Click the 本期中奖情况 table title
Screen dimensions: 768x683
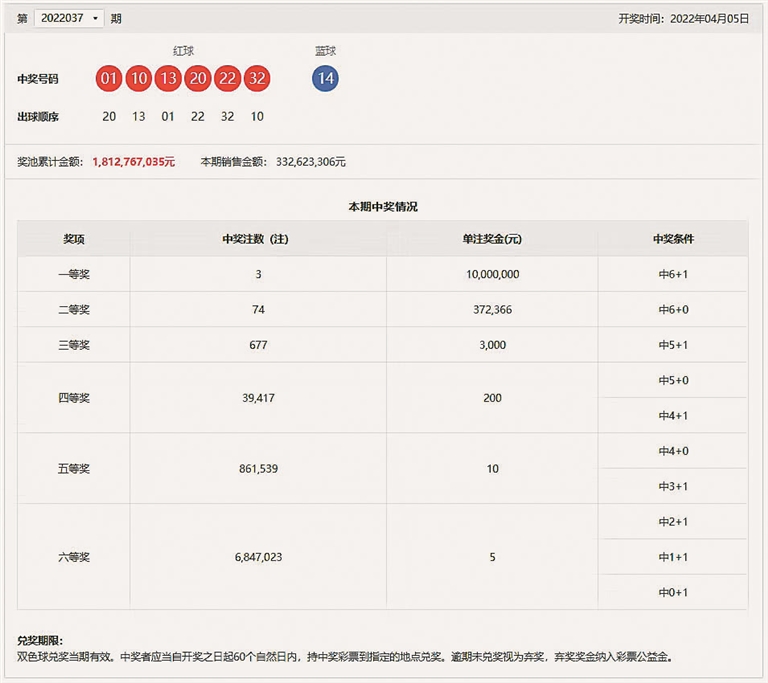(x=382, y=206)
